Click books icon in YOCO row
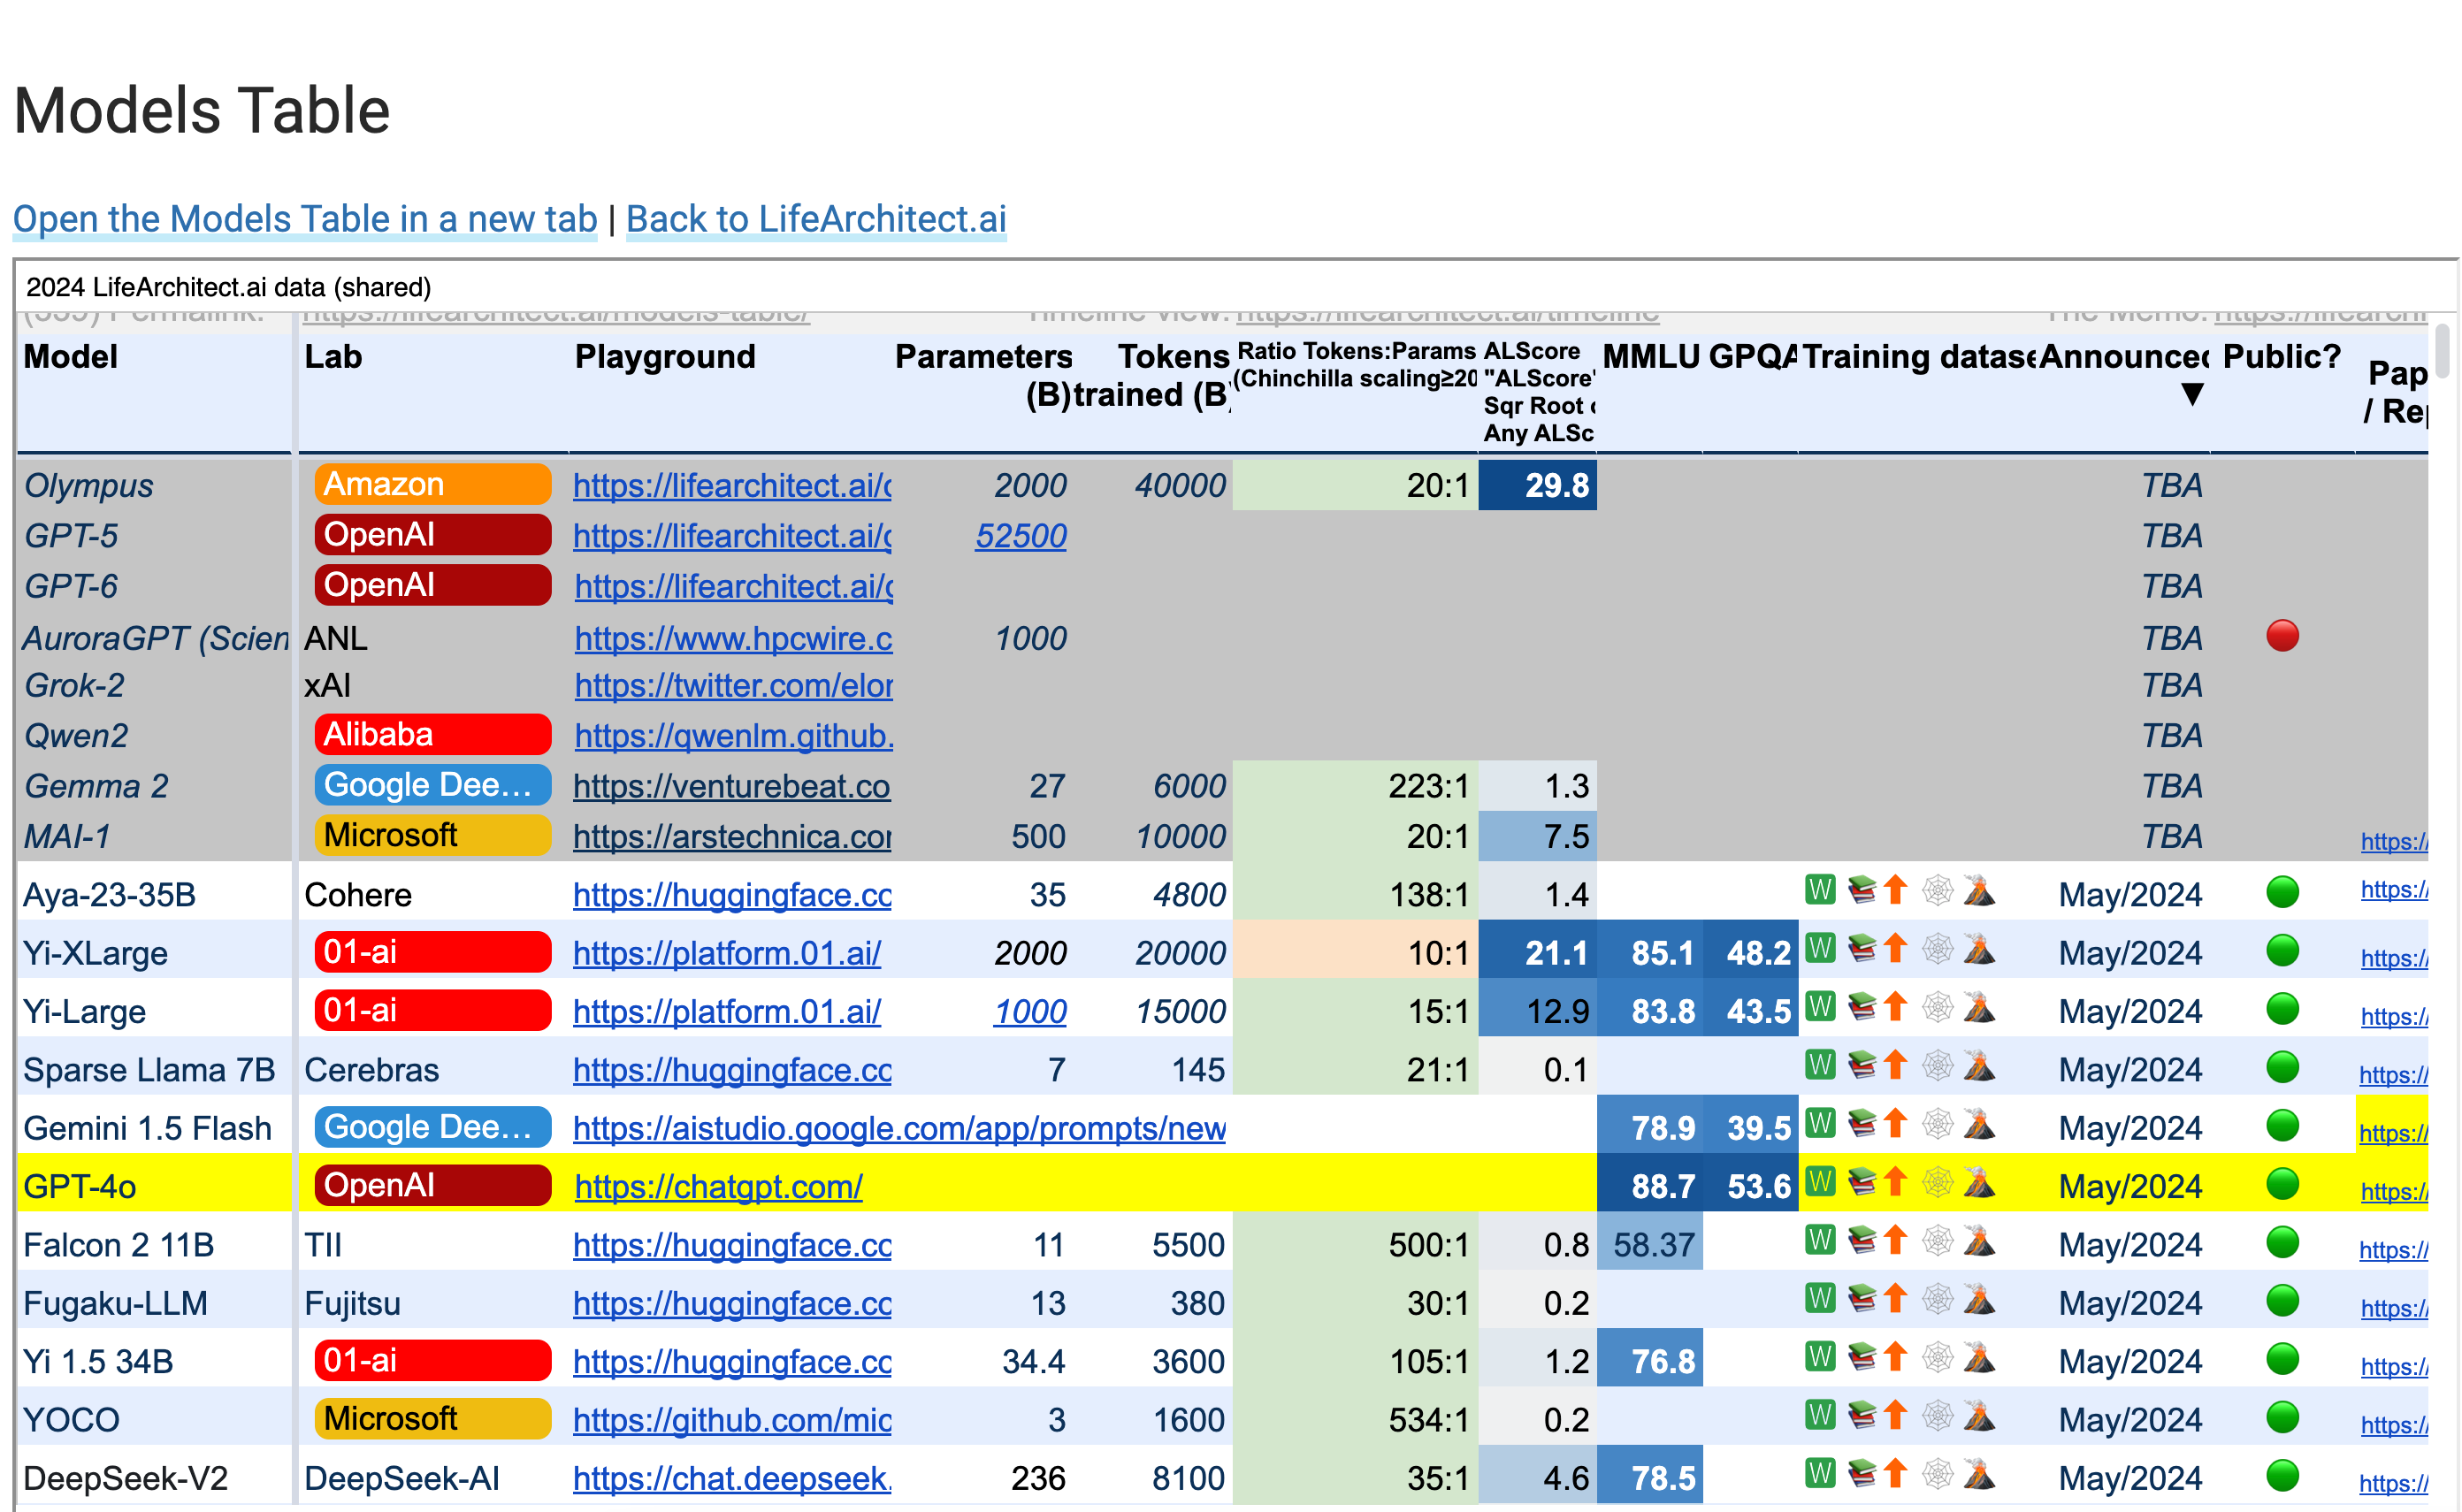The image size is (2462, 1512). click(1861, 1415)
